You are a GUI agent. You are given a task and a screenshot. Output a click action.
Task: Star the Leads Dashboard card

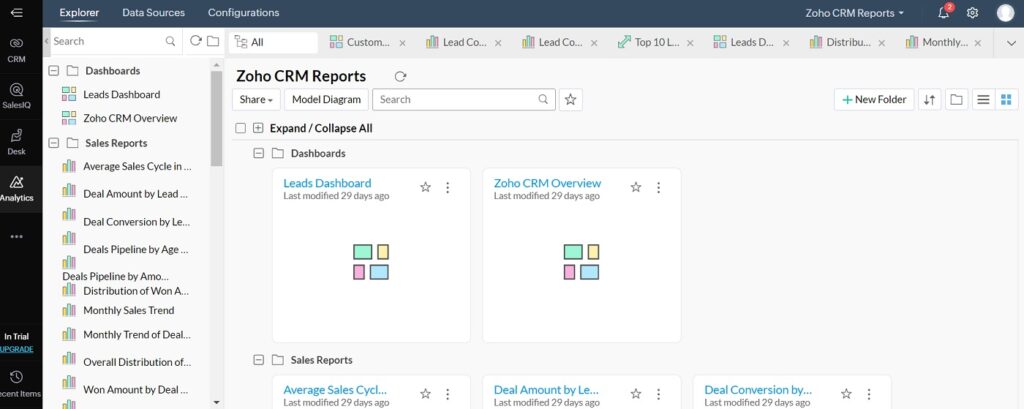426,188
